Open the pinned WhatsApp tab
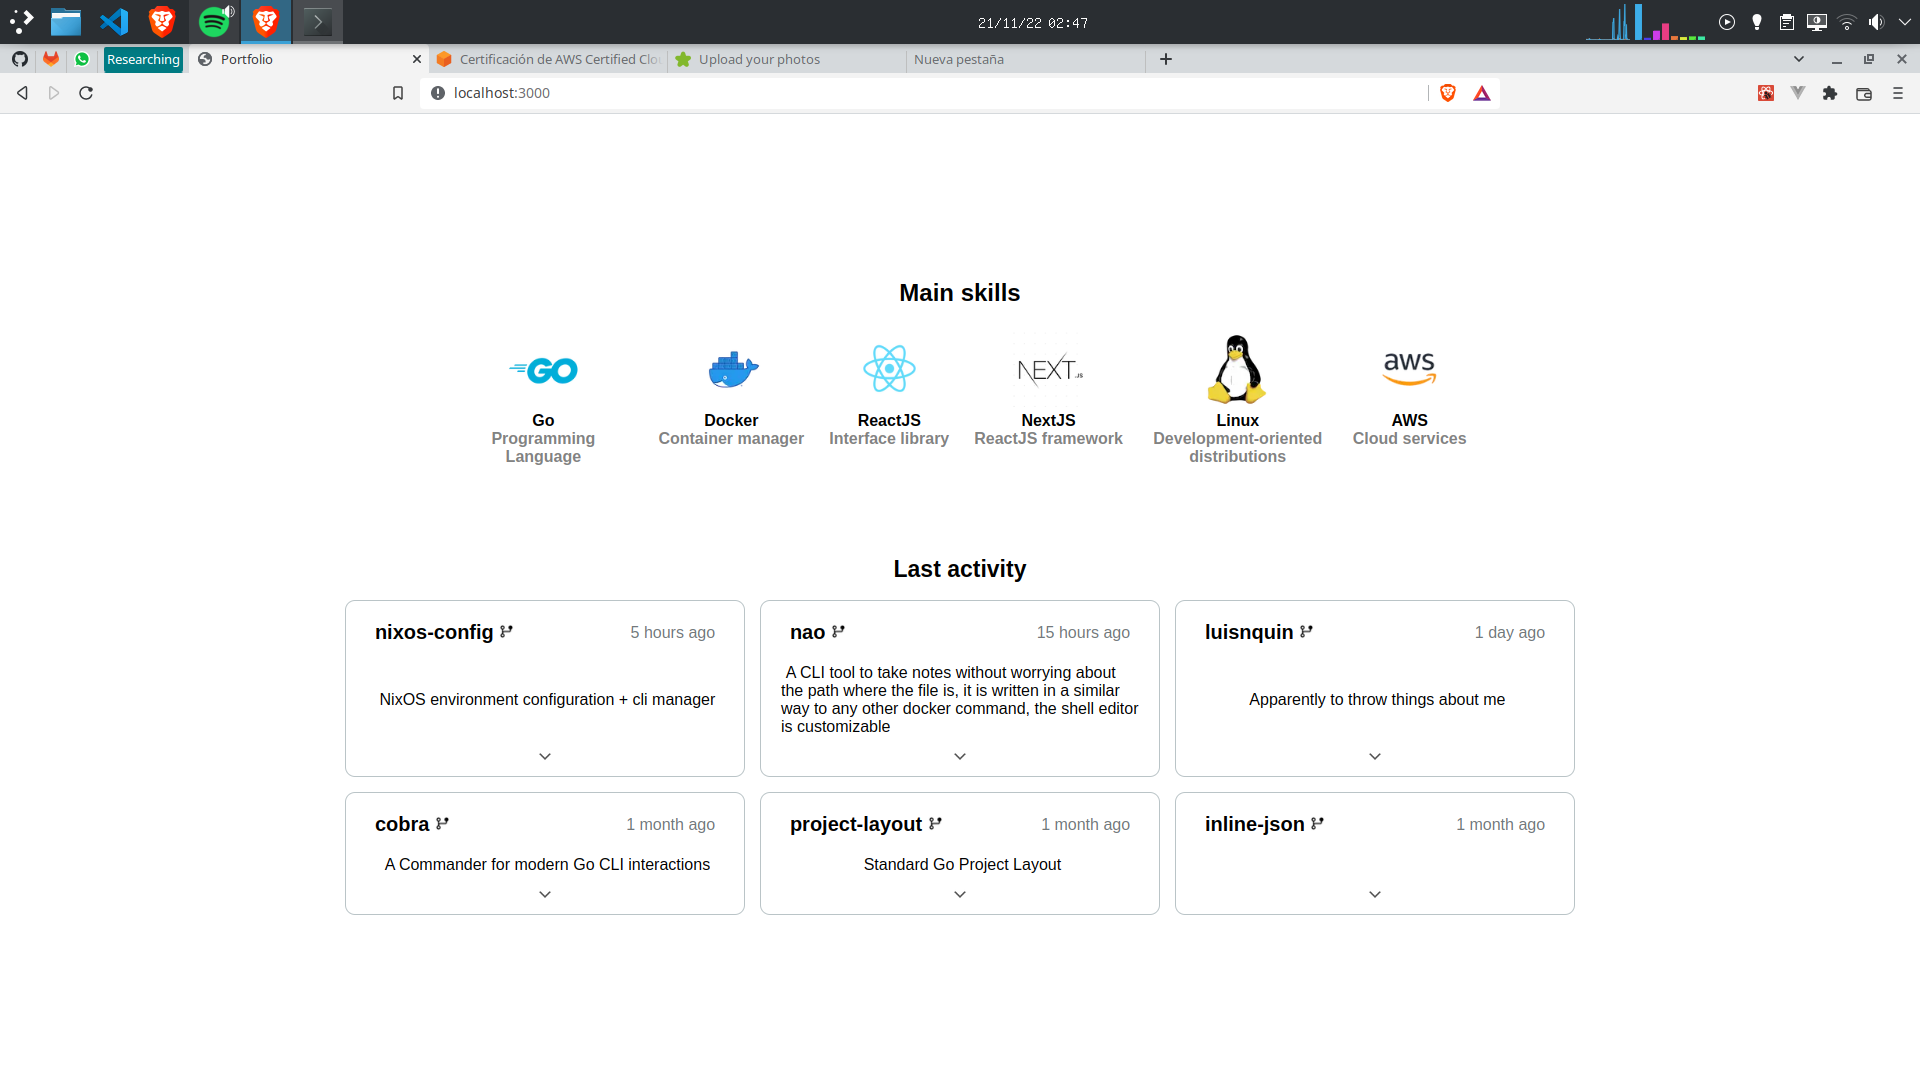Image resolution: width=1920 pixels, height=1080 pixels. point(82,59)
